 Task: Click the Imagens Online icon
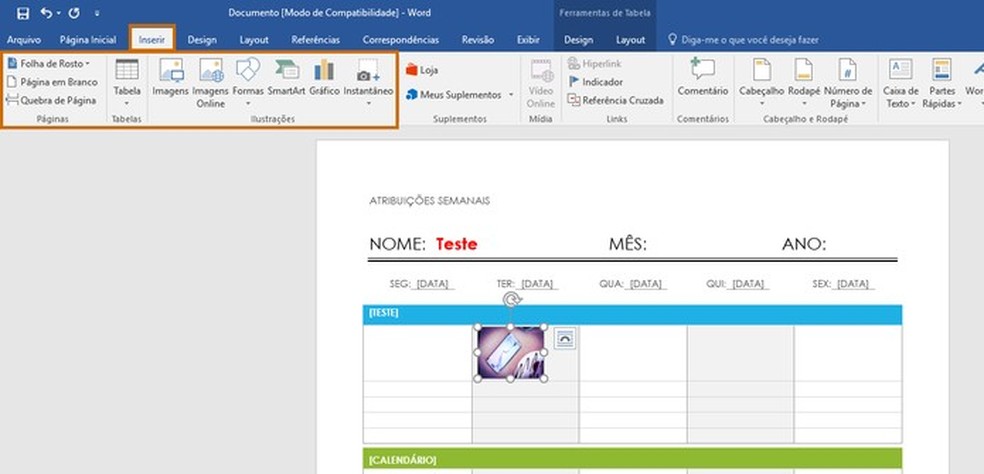211,83
